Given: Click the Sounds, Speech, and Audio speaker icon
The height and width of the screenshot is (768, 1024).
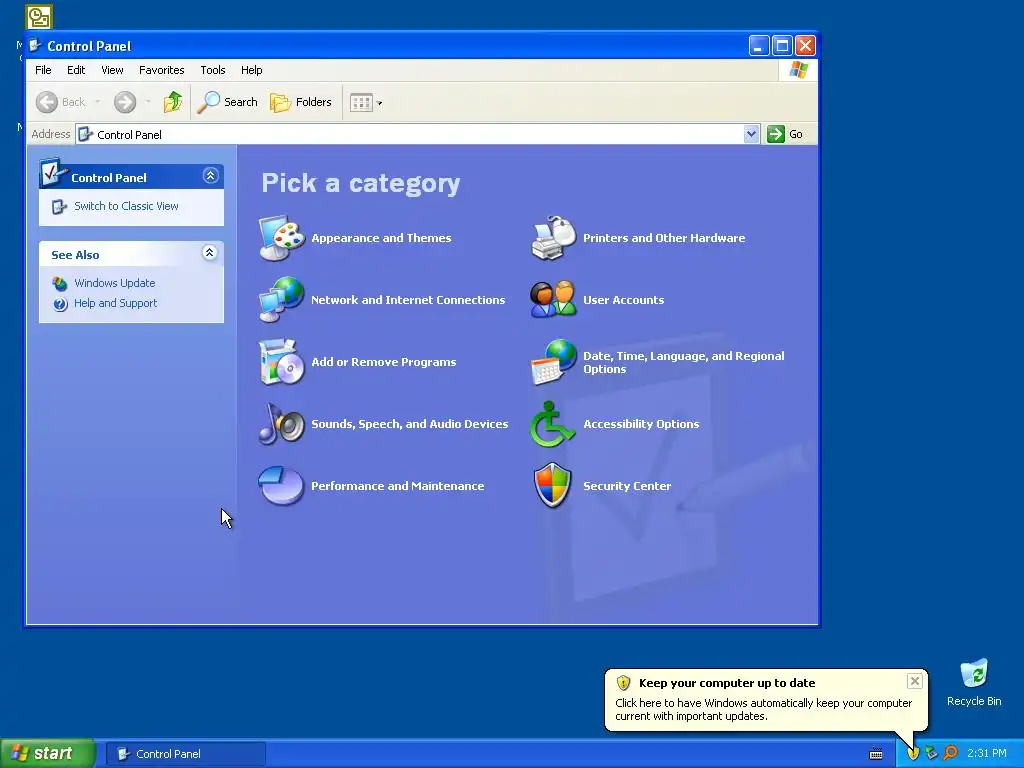Looking at the screenshot, I should tap(281, 424).
